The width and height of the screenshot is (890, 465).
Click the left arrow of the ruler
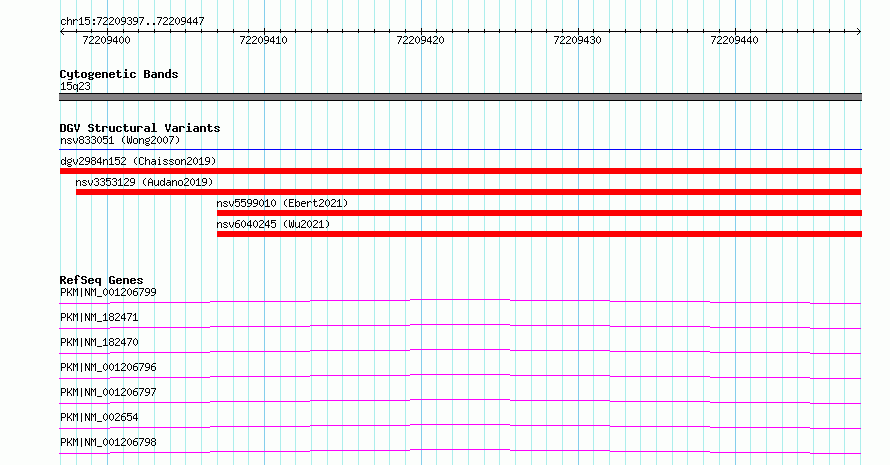62,32
